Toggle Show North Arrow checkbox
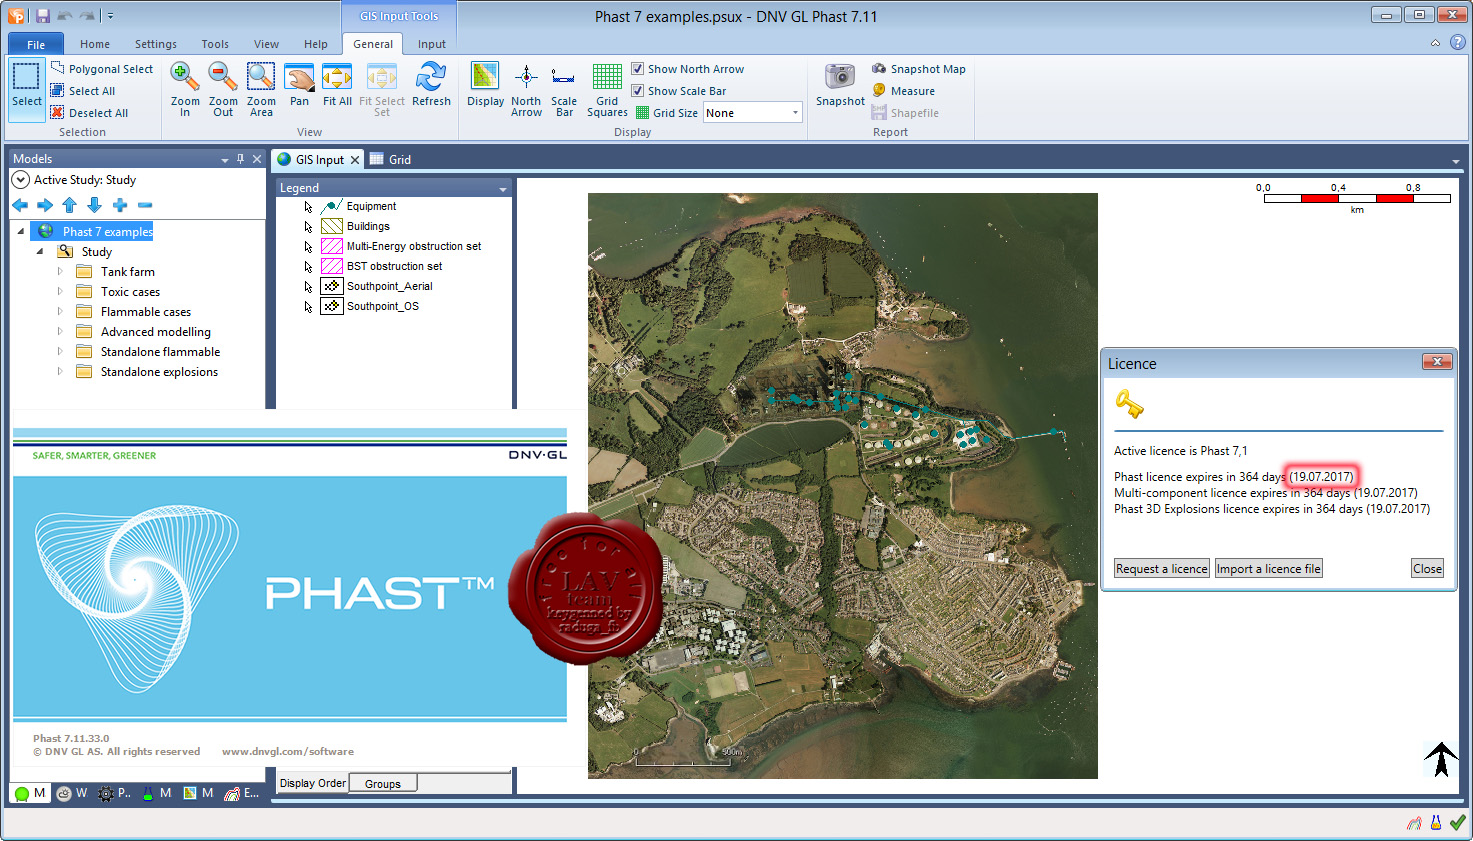The height and width of the screenshot is (841, 1473). (x=637, y=69)
